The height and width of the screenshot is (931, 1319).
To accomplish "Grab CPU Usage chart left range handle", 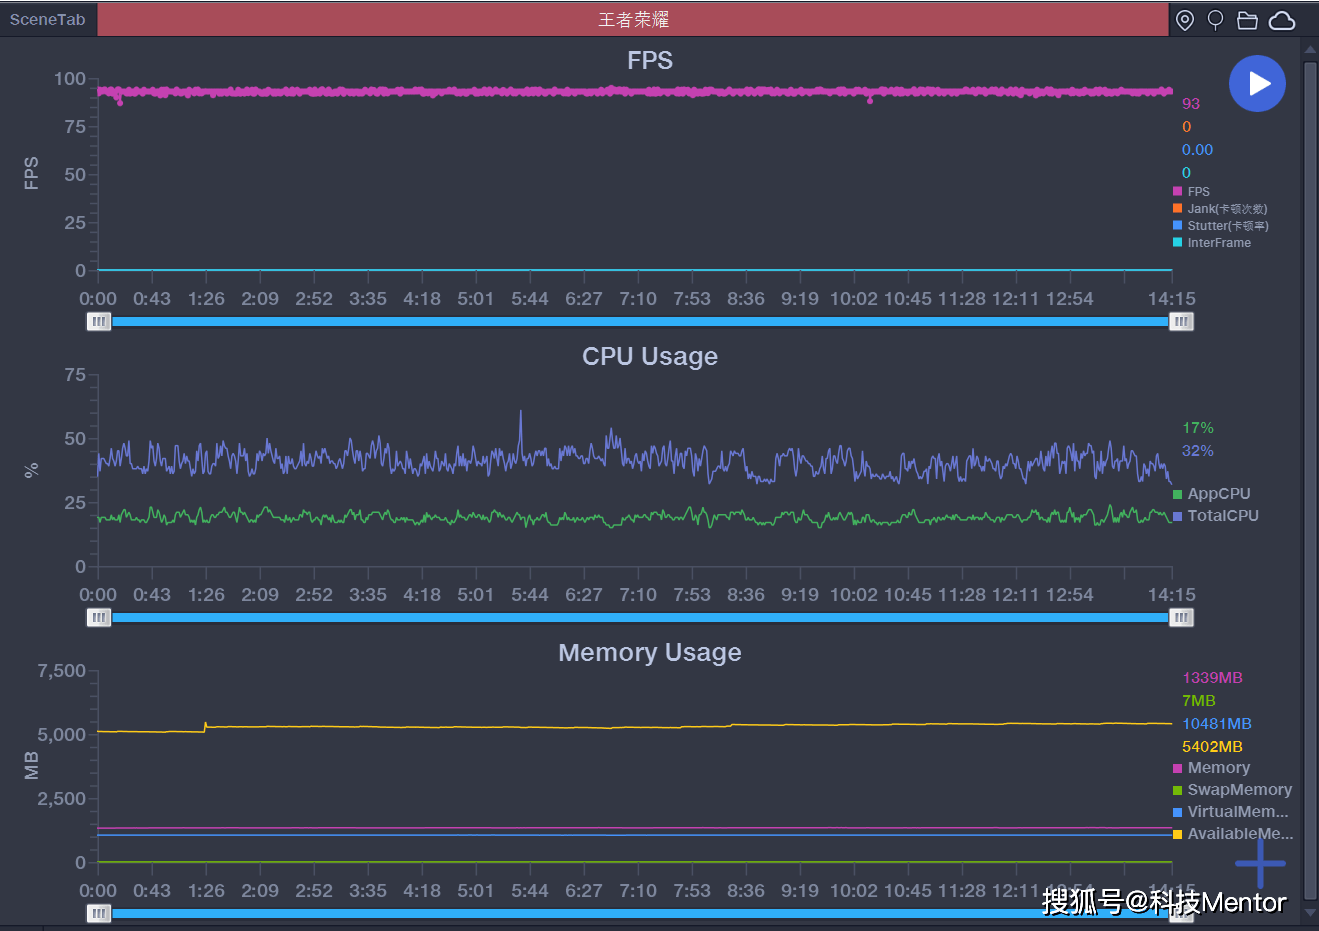I will tap(98, 617).
